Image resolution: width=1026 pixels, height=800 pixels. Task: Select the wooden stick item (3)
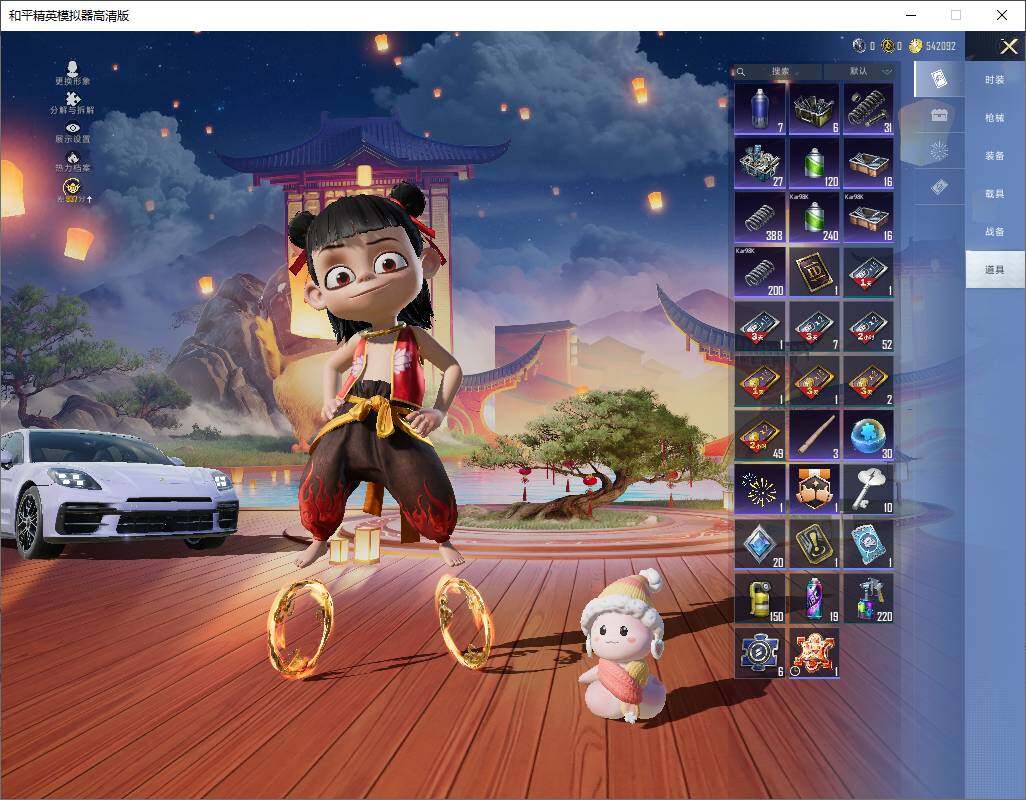814,435
